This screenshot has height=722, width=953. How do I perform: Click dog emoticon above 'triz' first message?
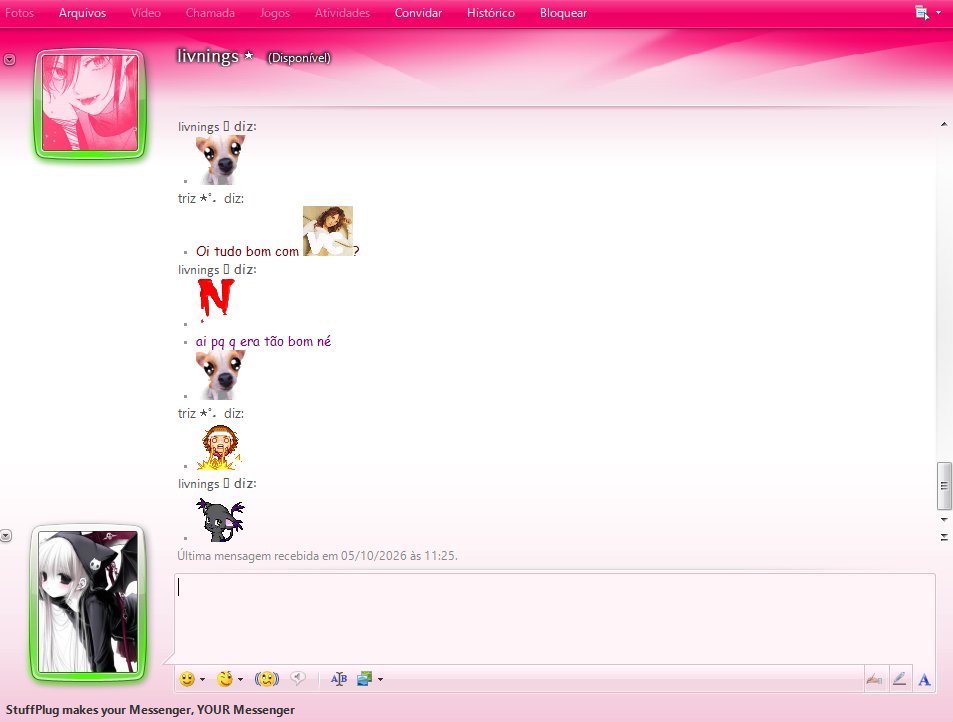220,160
